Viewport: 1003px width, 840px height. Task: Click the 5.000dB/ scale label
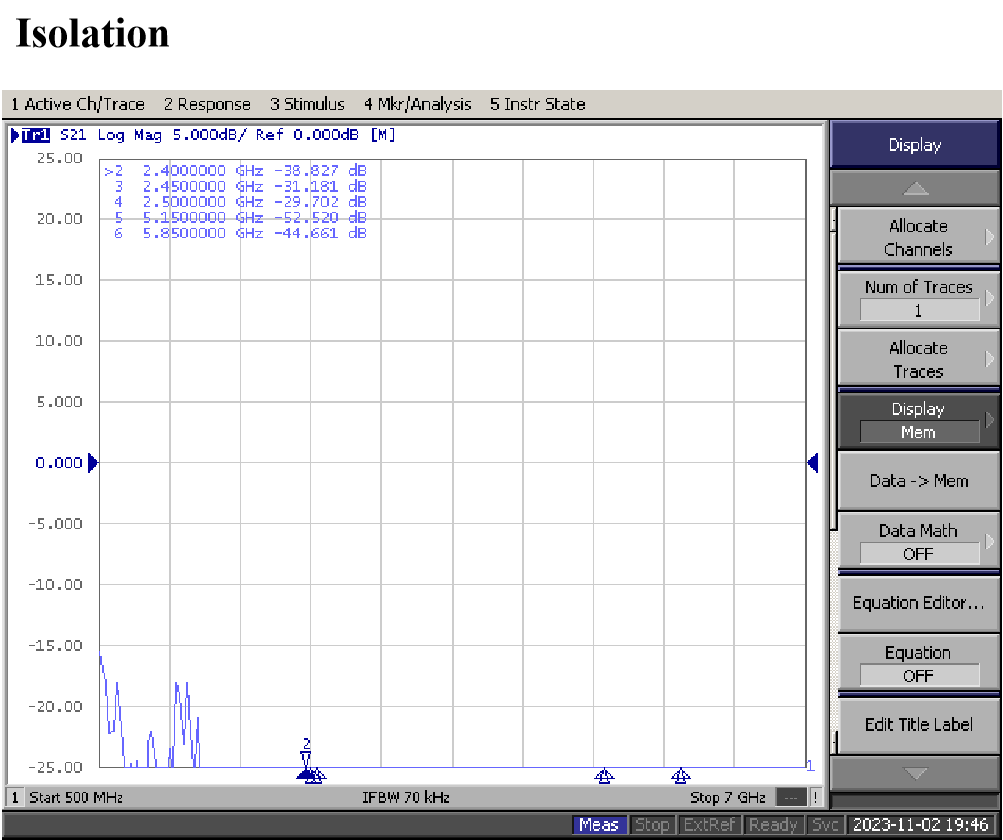pyautogui.click(x=209, y=135)
